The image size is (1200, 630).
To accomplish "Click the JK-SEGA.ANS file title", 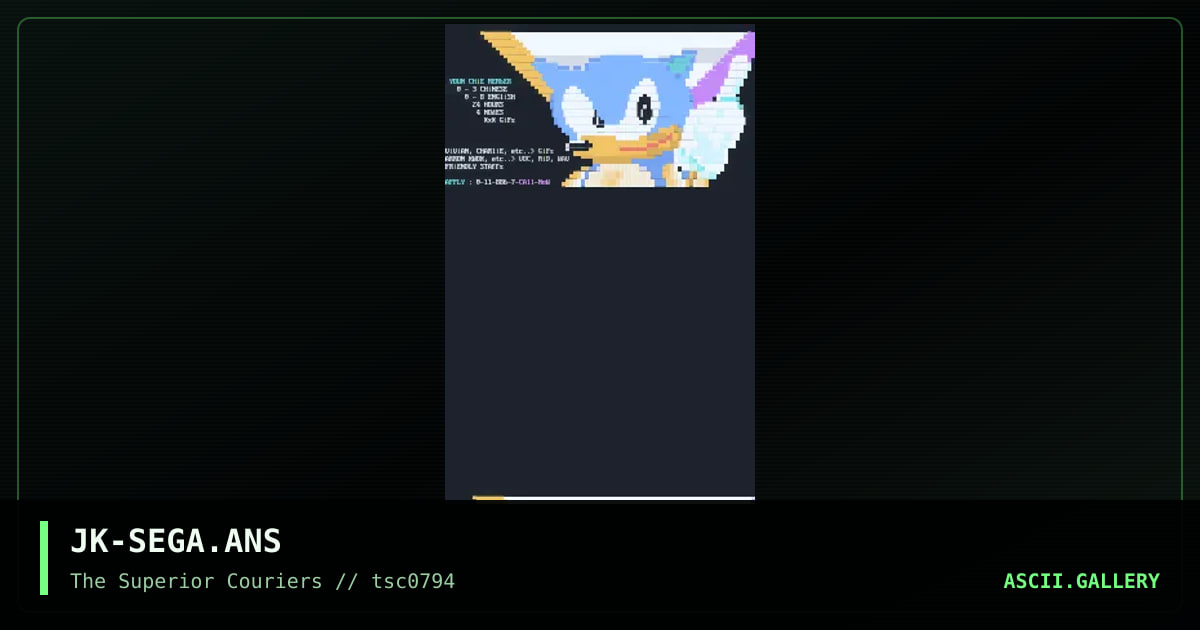I will [x=176, y=541].
